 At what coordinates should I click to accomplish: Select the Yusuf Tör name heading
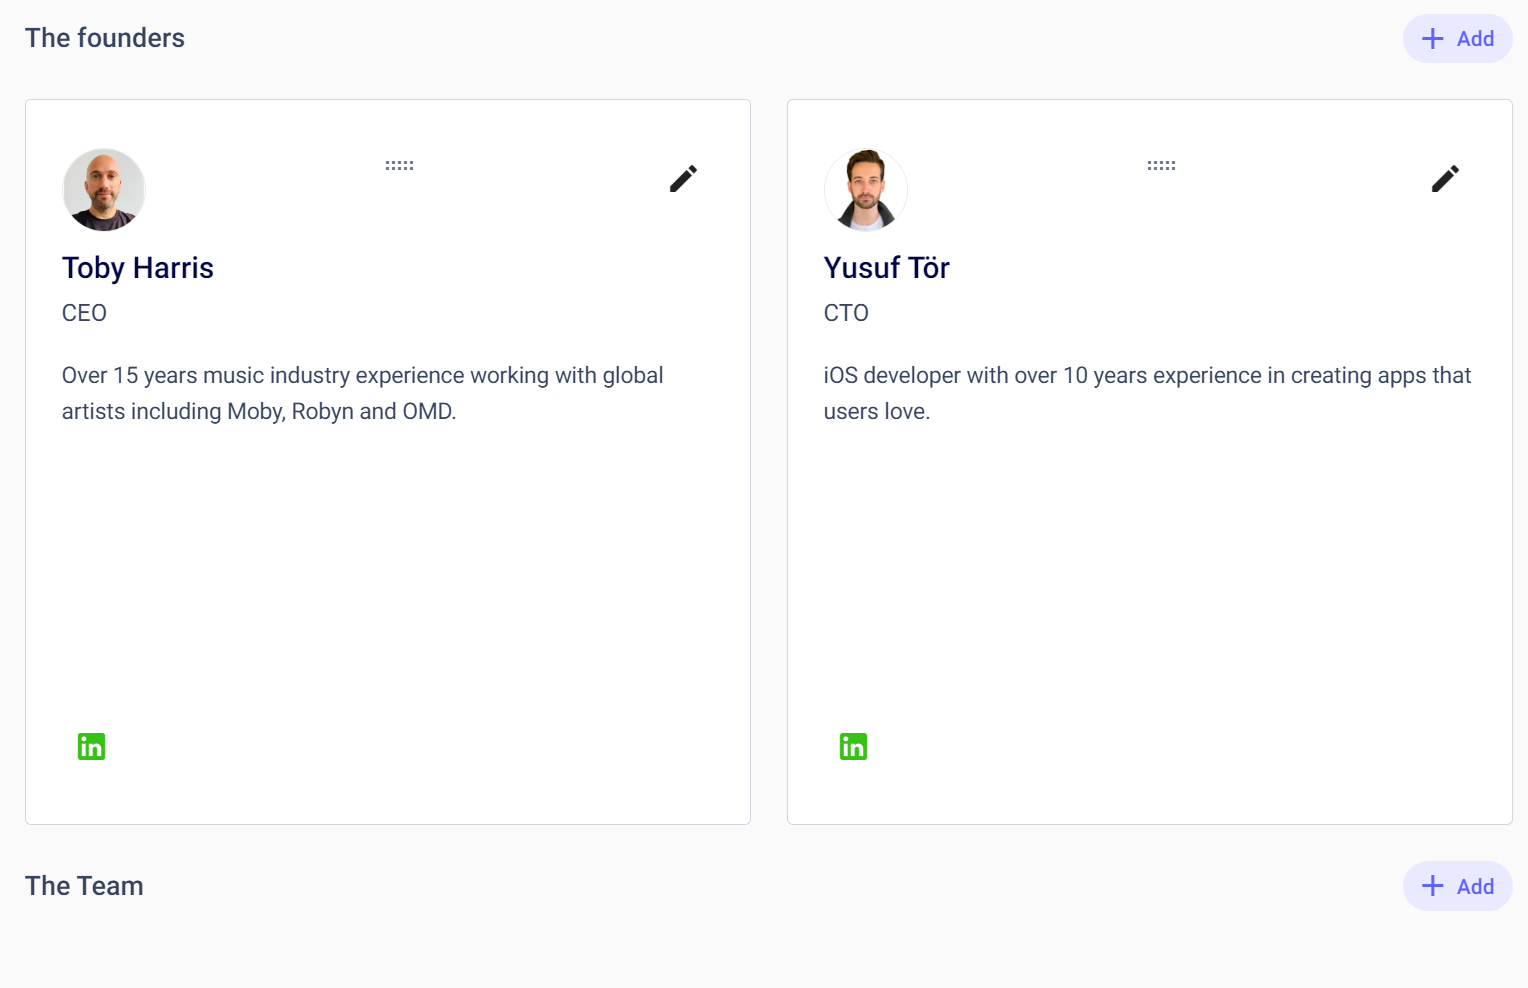coord(886,268)
